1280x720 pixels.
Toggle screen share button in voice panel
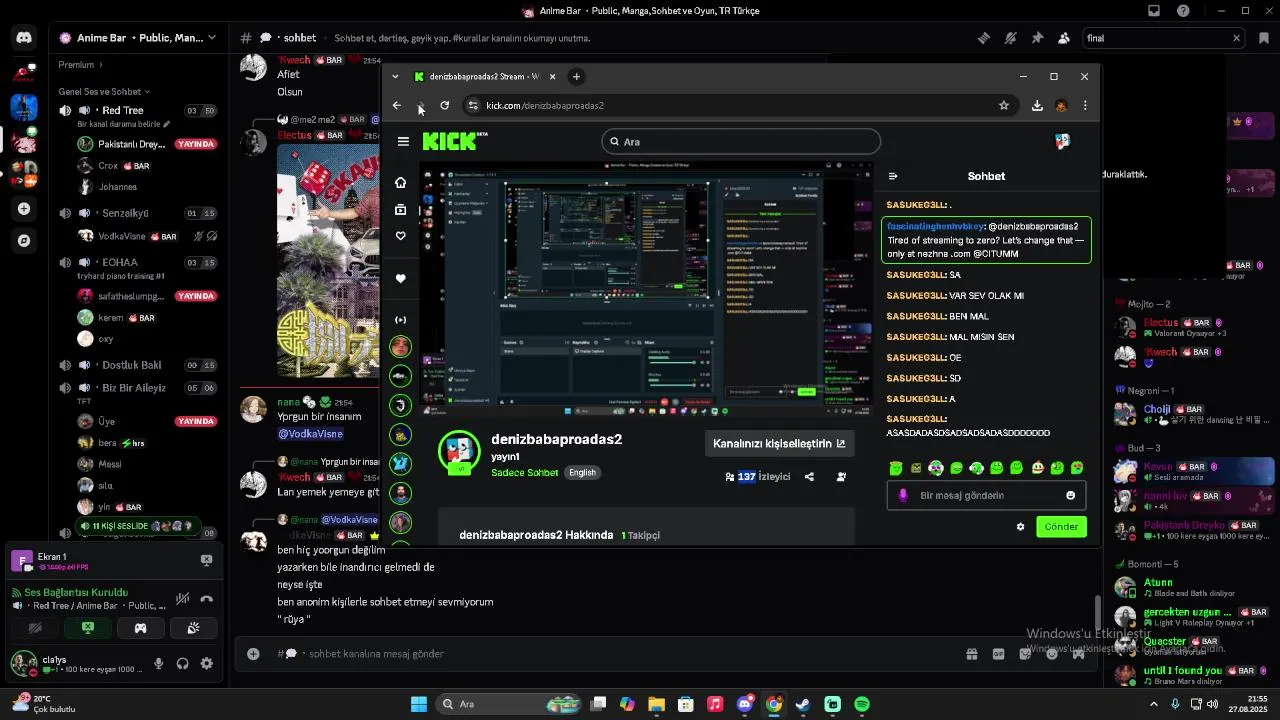tap(88, 628)
